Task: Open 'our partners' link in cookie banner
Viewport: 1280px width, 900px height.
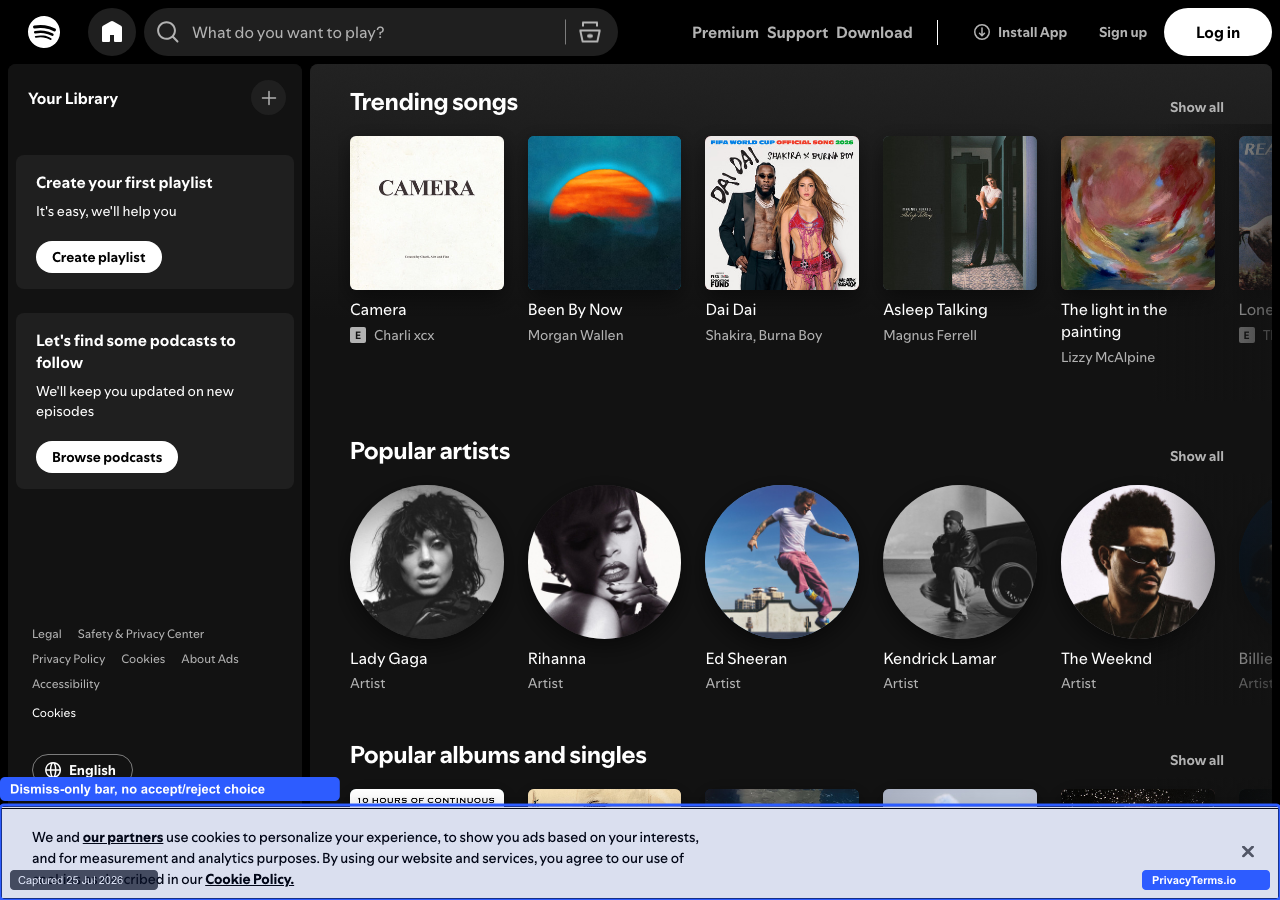Action: [123, 837]
